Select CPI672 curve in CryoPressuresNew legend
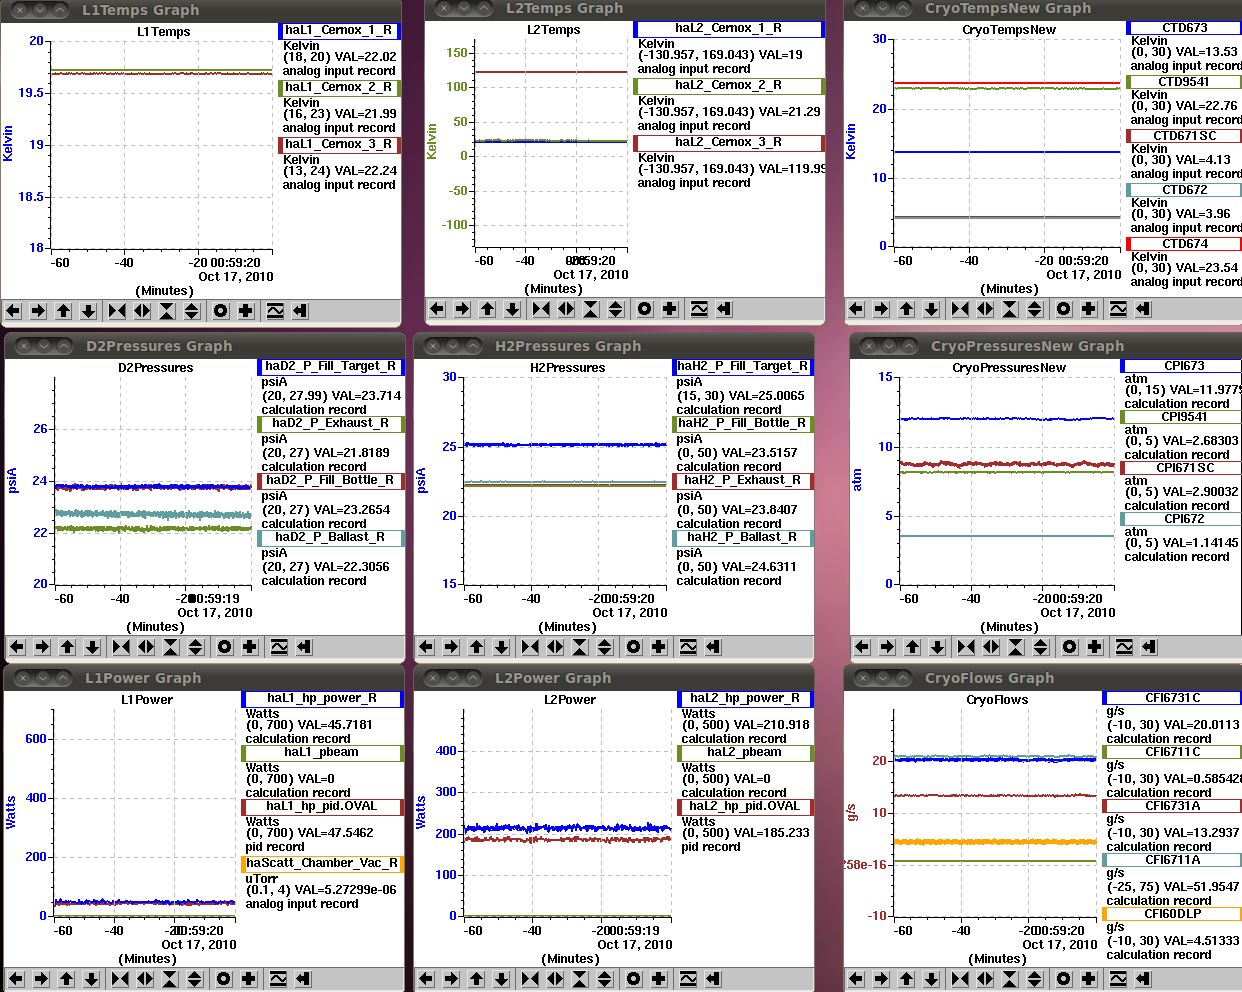 tap(1181, 519)
